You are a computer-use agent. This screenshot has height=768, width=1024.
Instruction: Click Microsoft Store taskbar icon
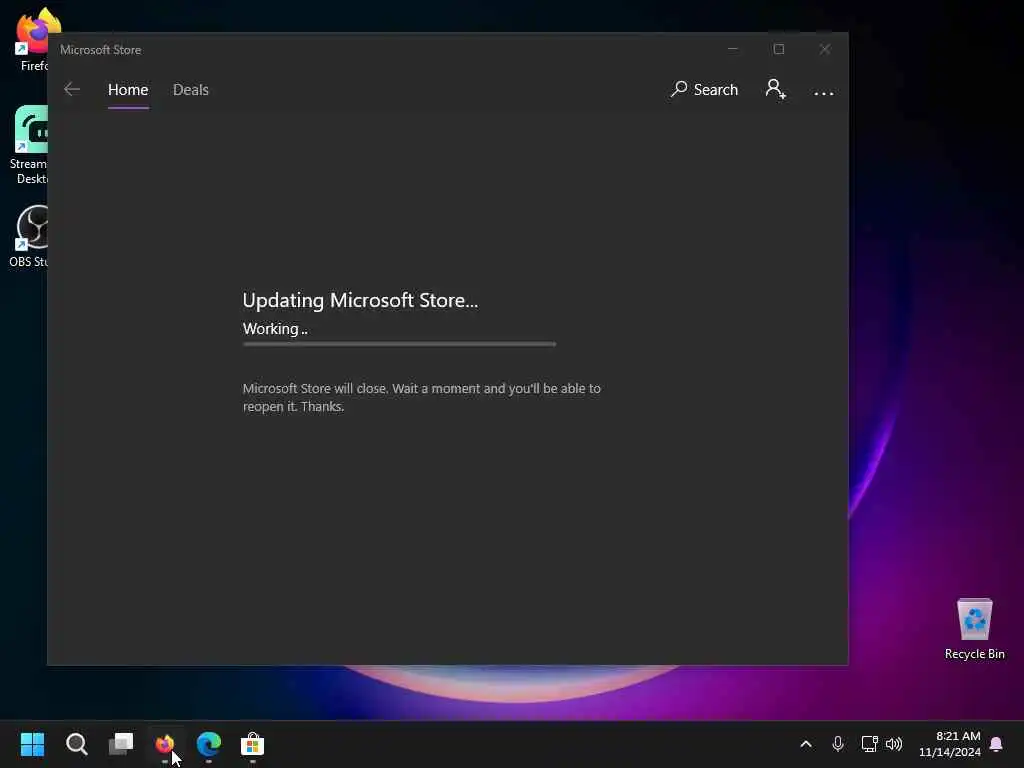coord(253,744)
